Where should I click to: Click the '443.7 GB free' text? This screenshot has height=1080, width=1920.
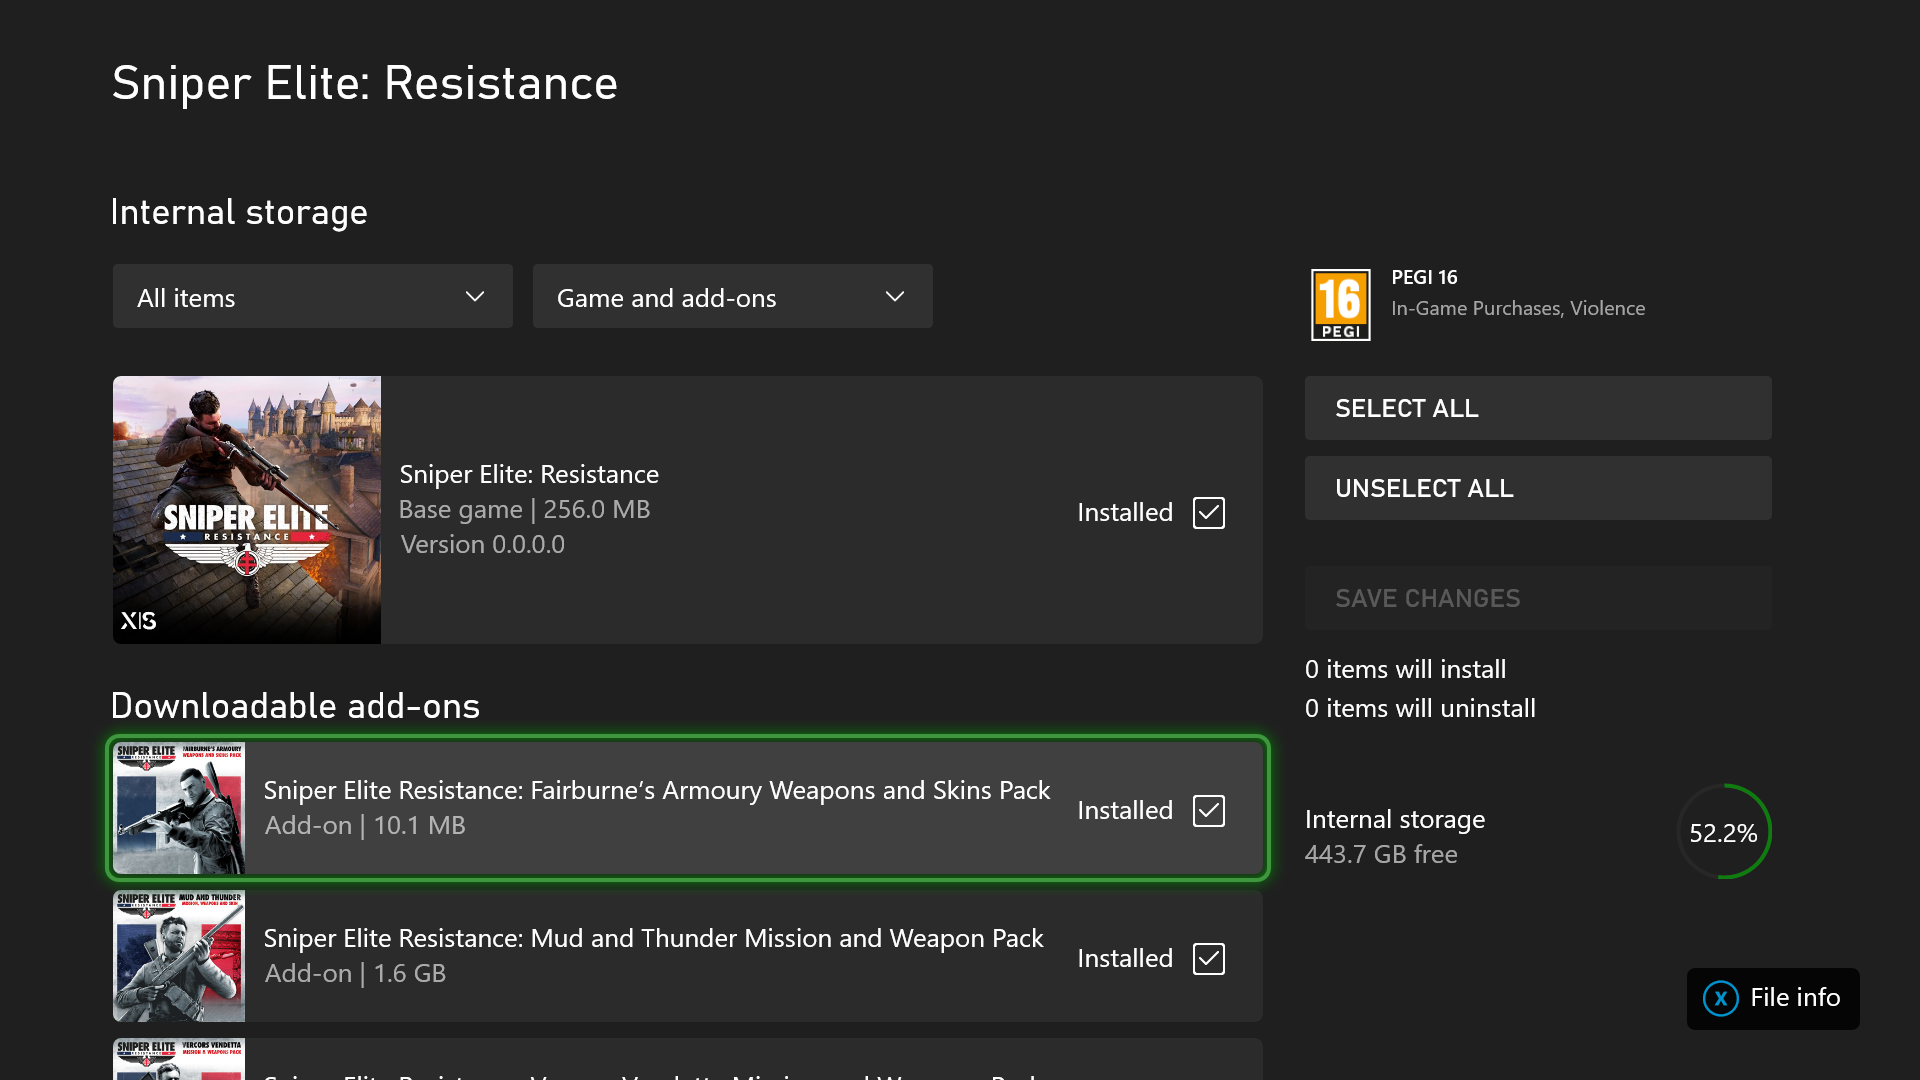tap(1381, 855)
